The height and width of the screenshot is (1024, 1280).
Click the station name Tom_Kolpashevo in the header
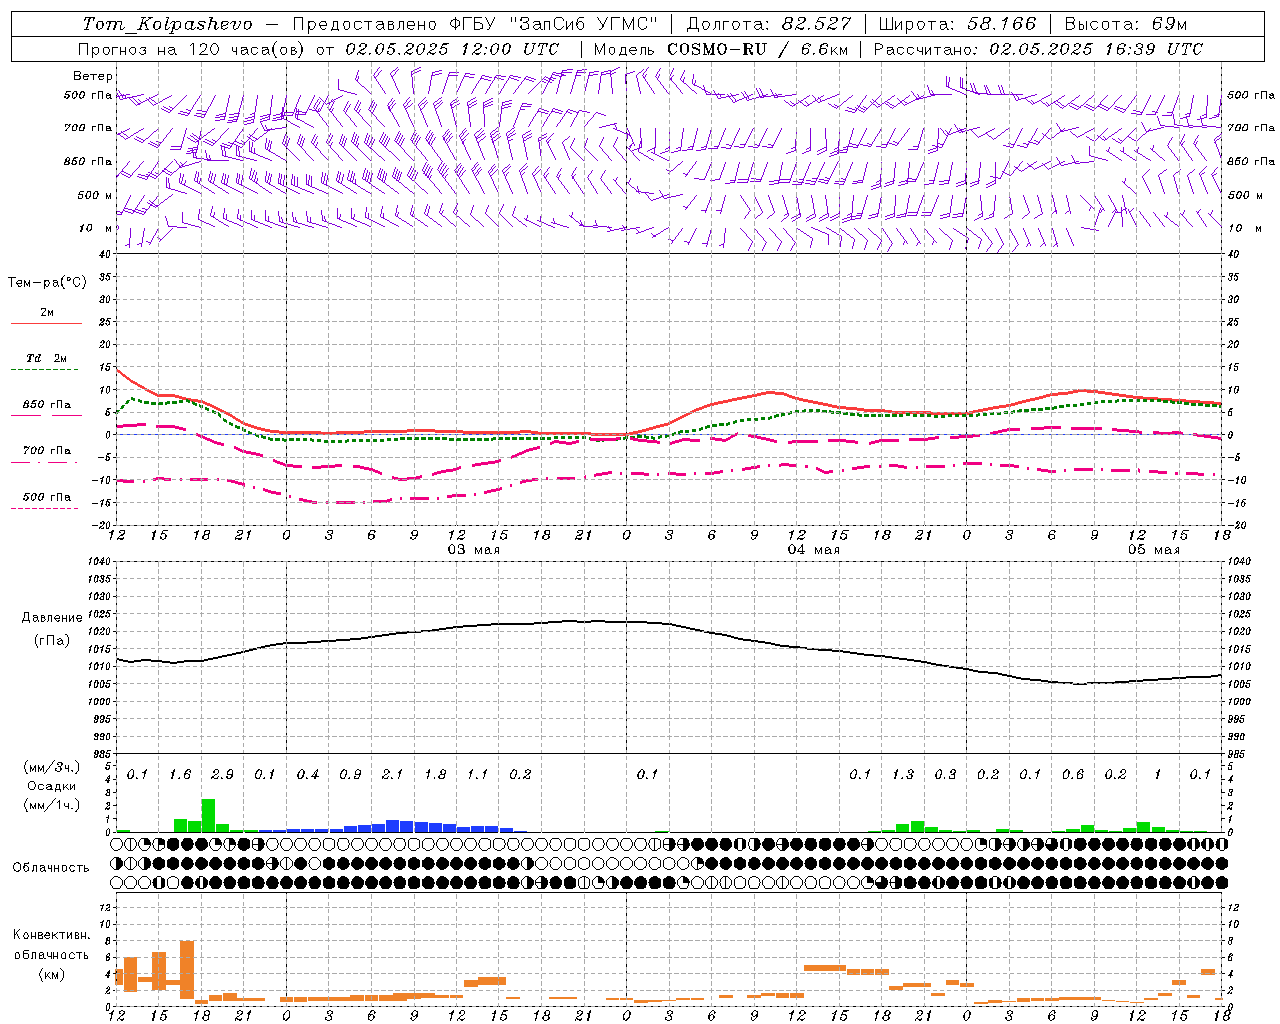pos(167,24)
